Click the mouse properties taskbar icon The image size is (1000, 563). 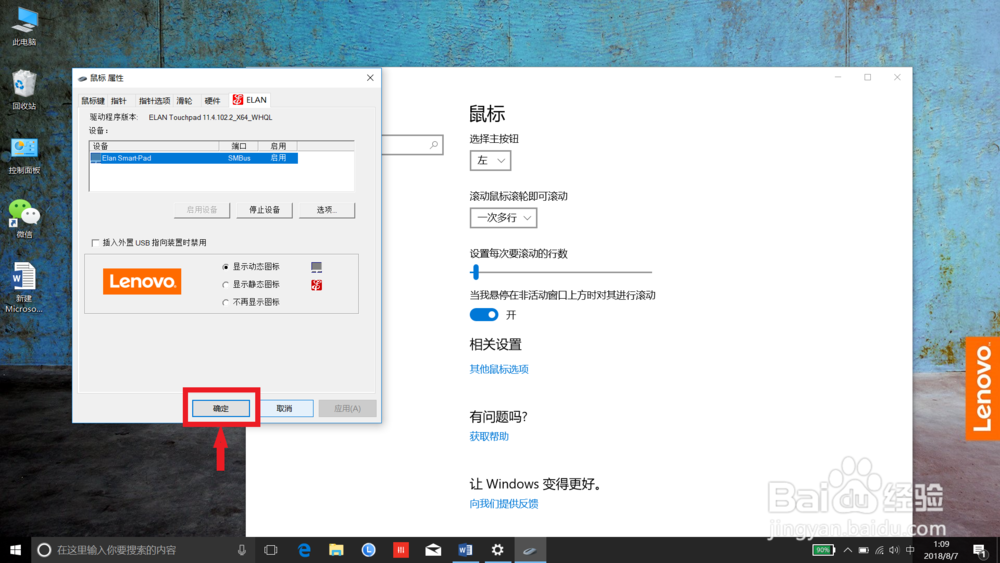[x=529, y=550]
